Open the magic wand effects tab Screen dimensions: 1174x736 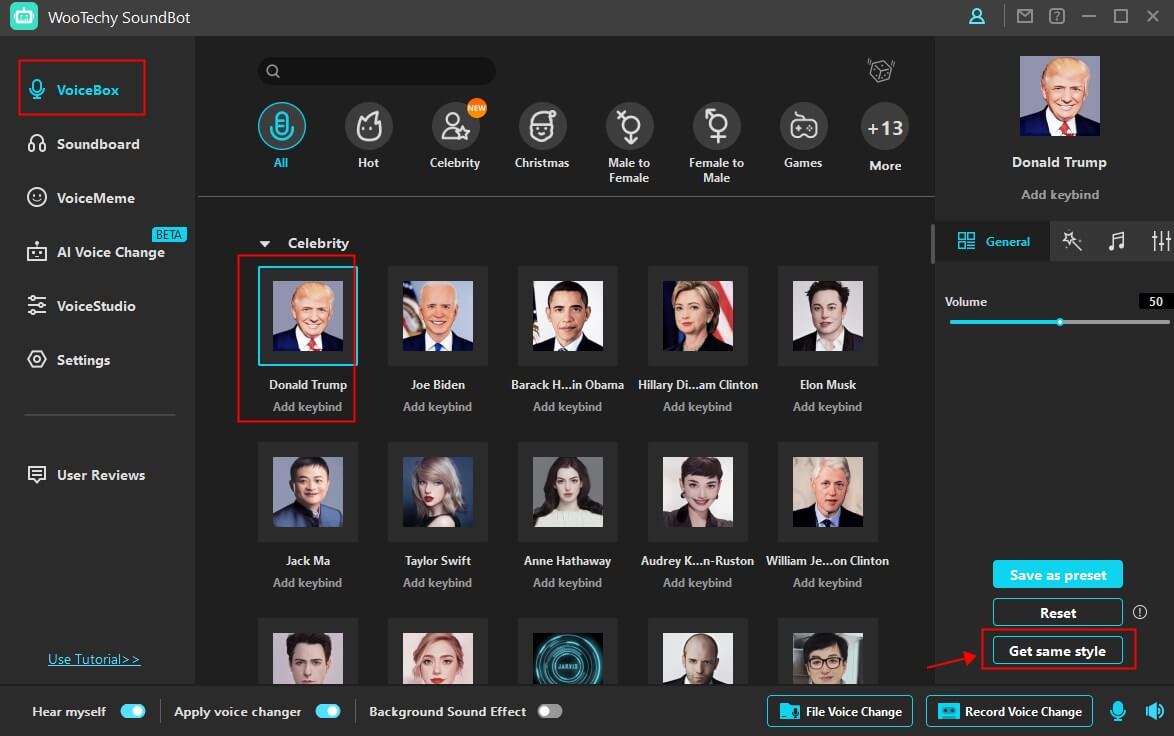(1072, 241)
